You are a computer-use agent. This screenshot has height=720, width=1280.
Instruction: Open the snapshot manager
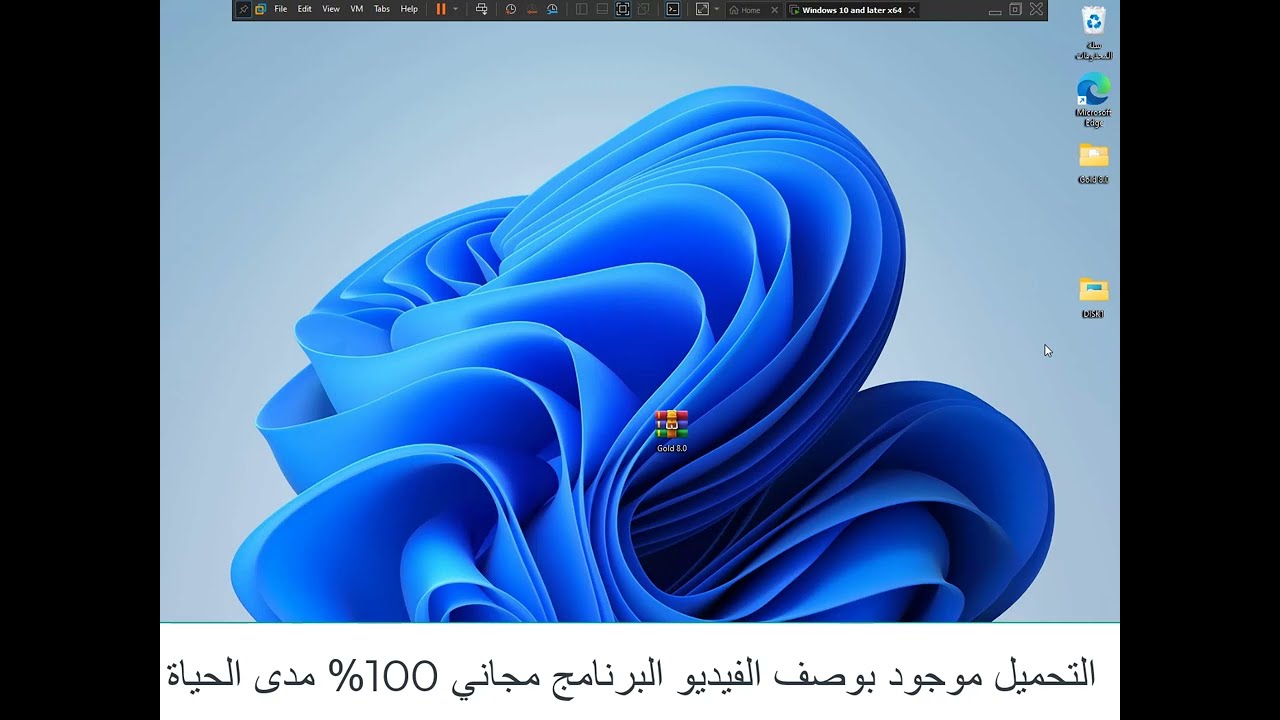(x=551, y=9)
